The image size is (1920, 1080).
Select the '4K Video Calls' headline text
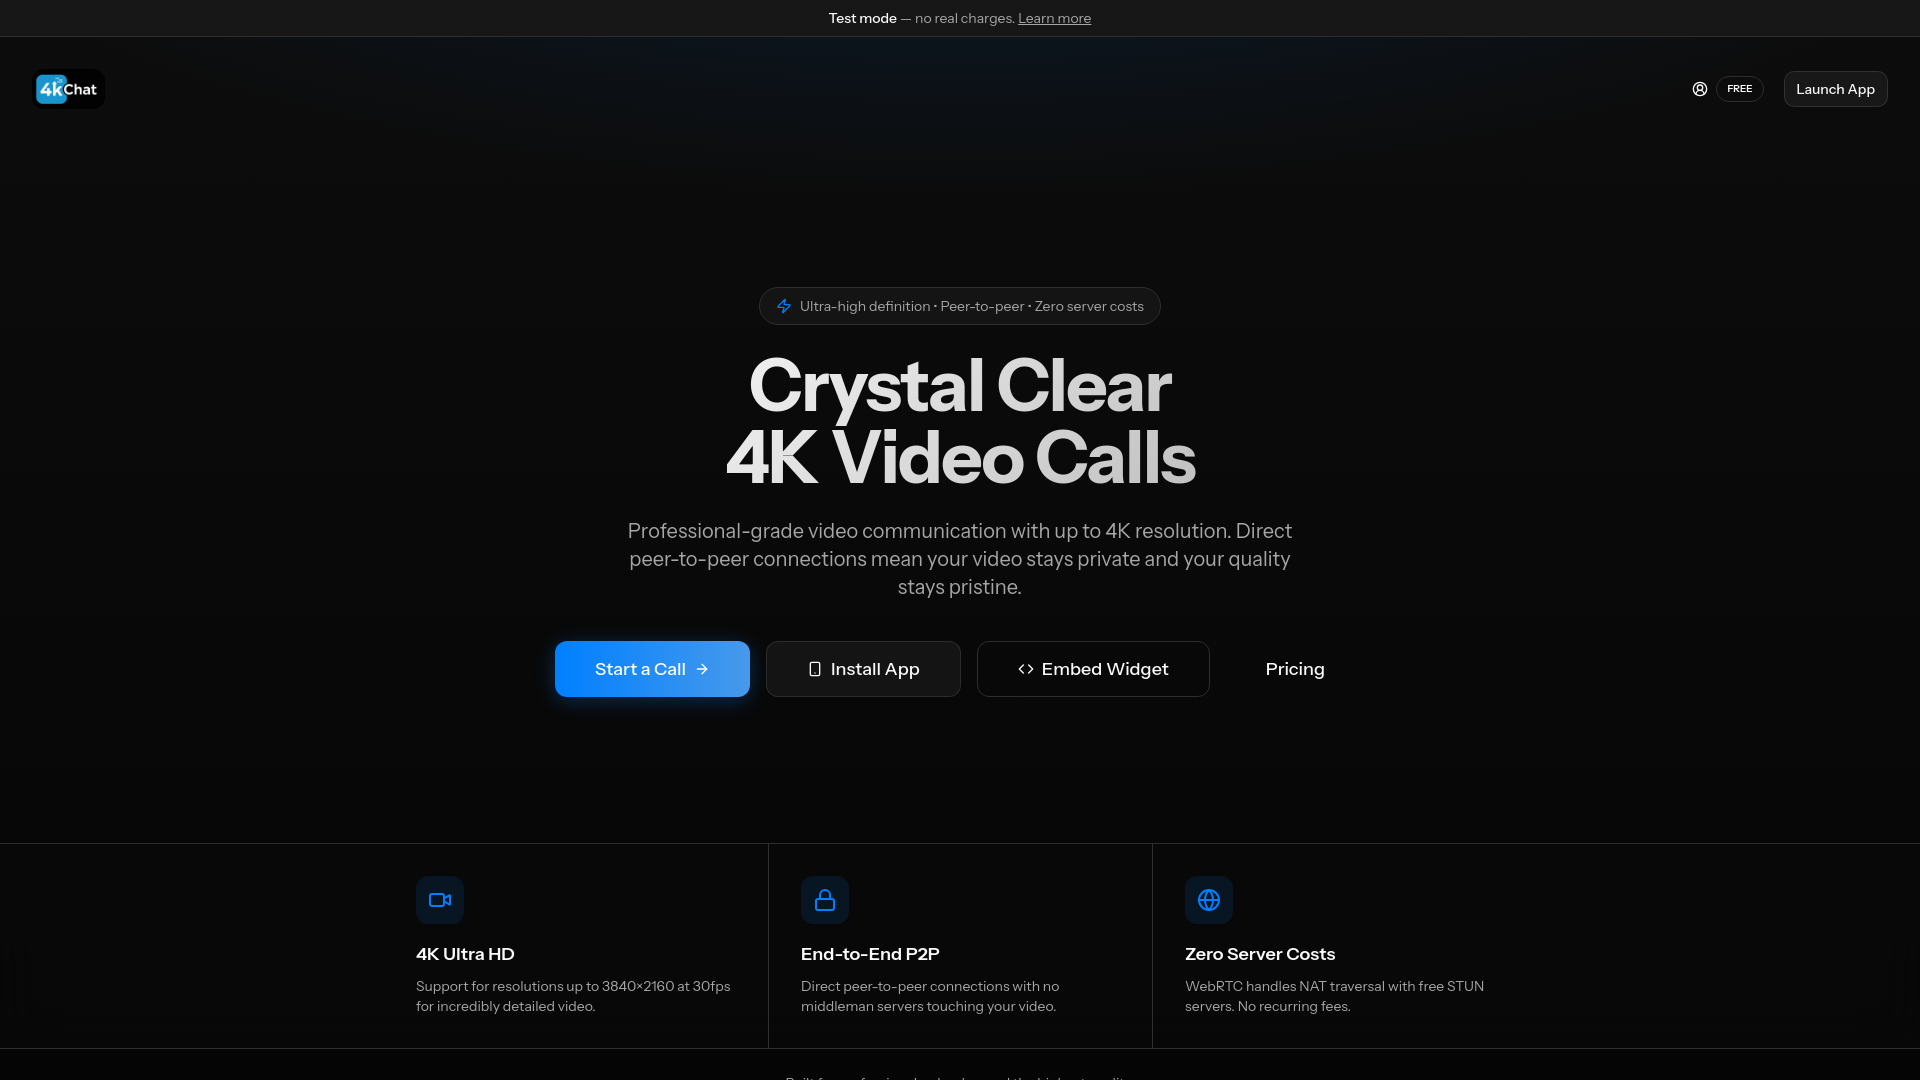pos(960,458)
